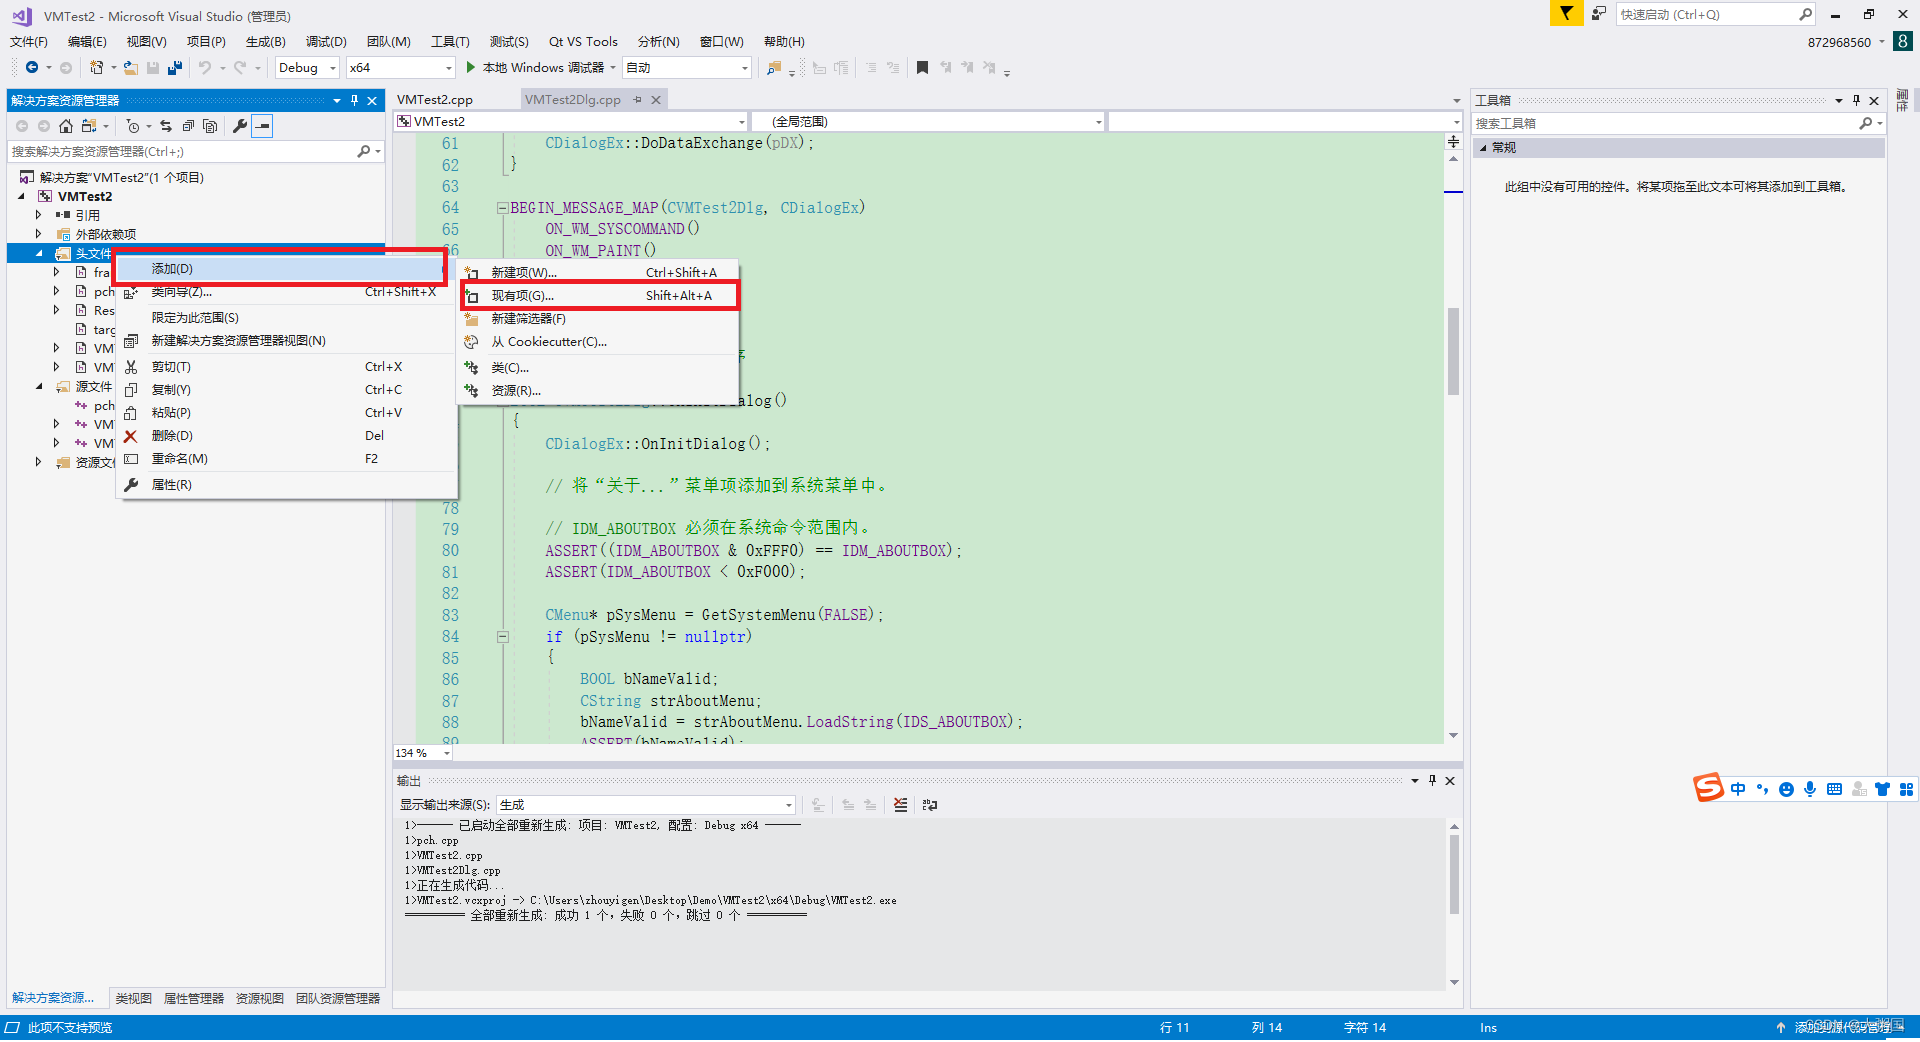This screenshot has height=1042, width=1920.
Task: Select 新建筛选器(F) in the submenu
Action: [x=599, y=319]
